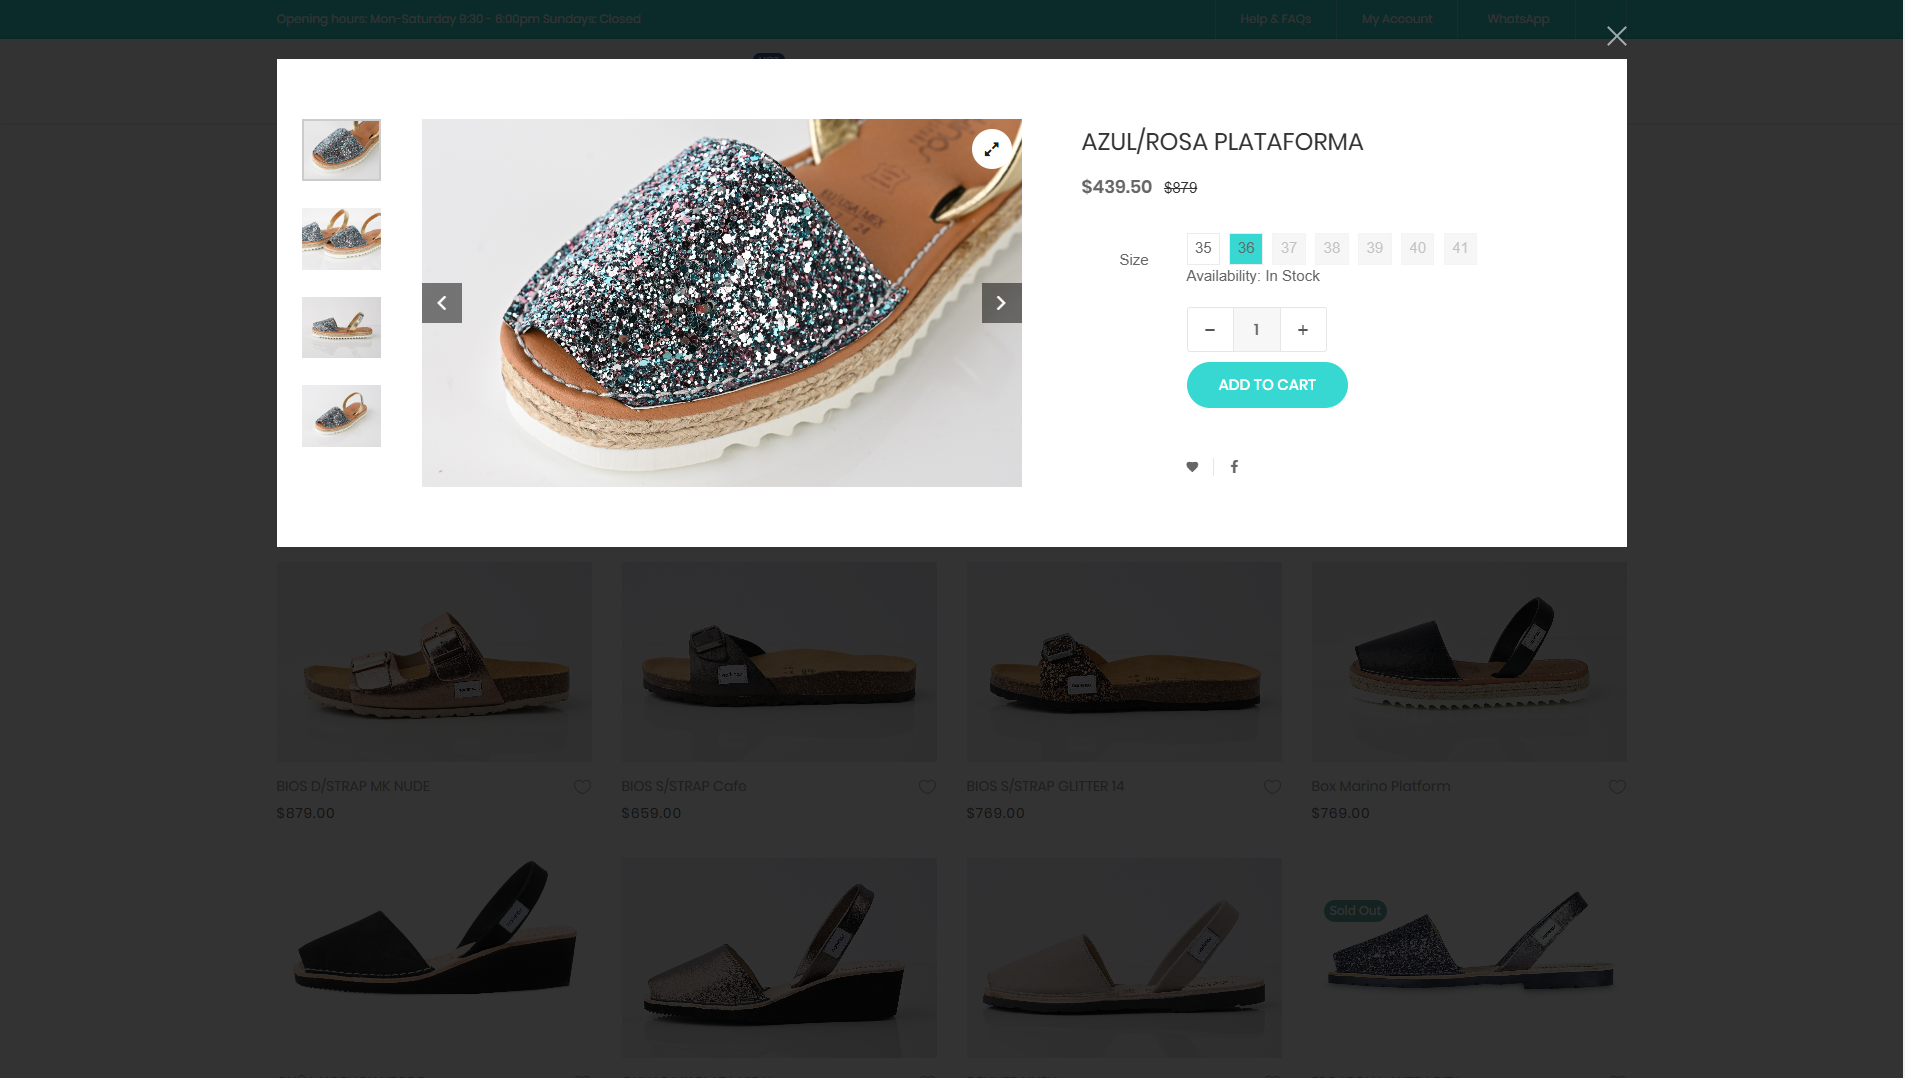1905x1078 pixels.
Task: Close the quick view popup
Action: [1616, 36]
